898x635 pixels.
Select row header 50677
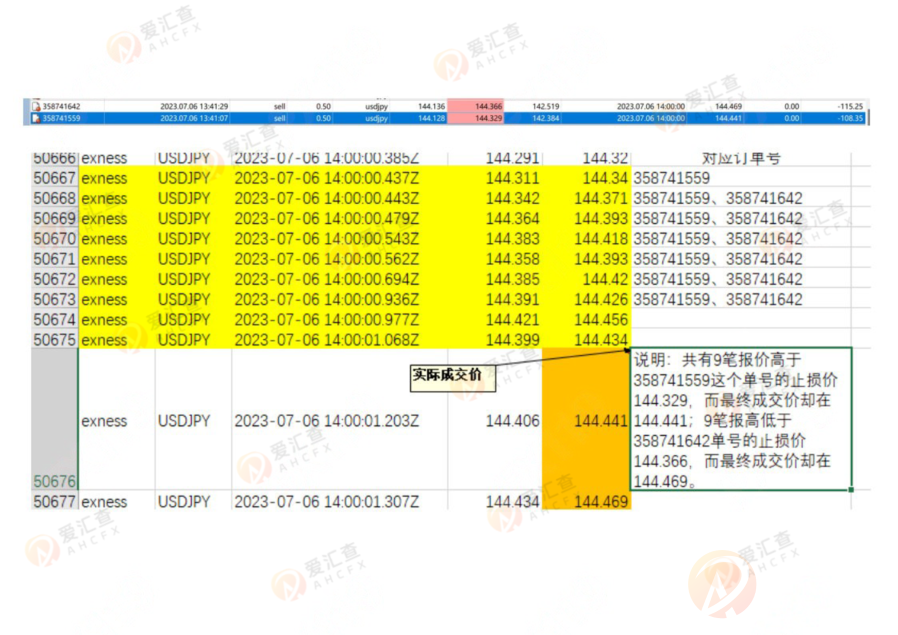[54, 502]
